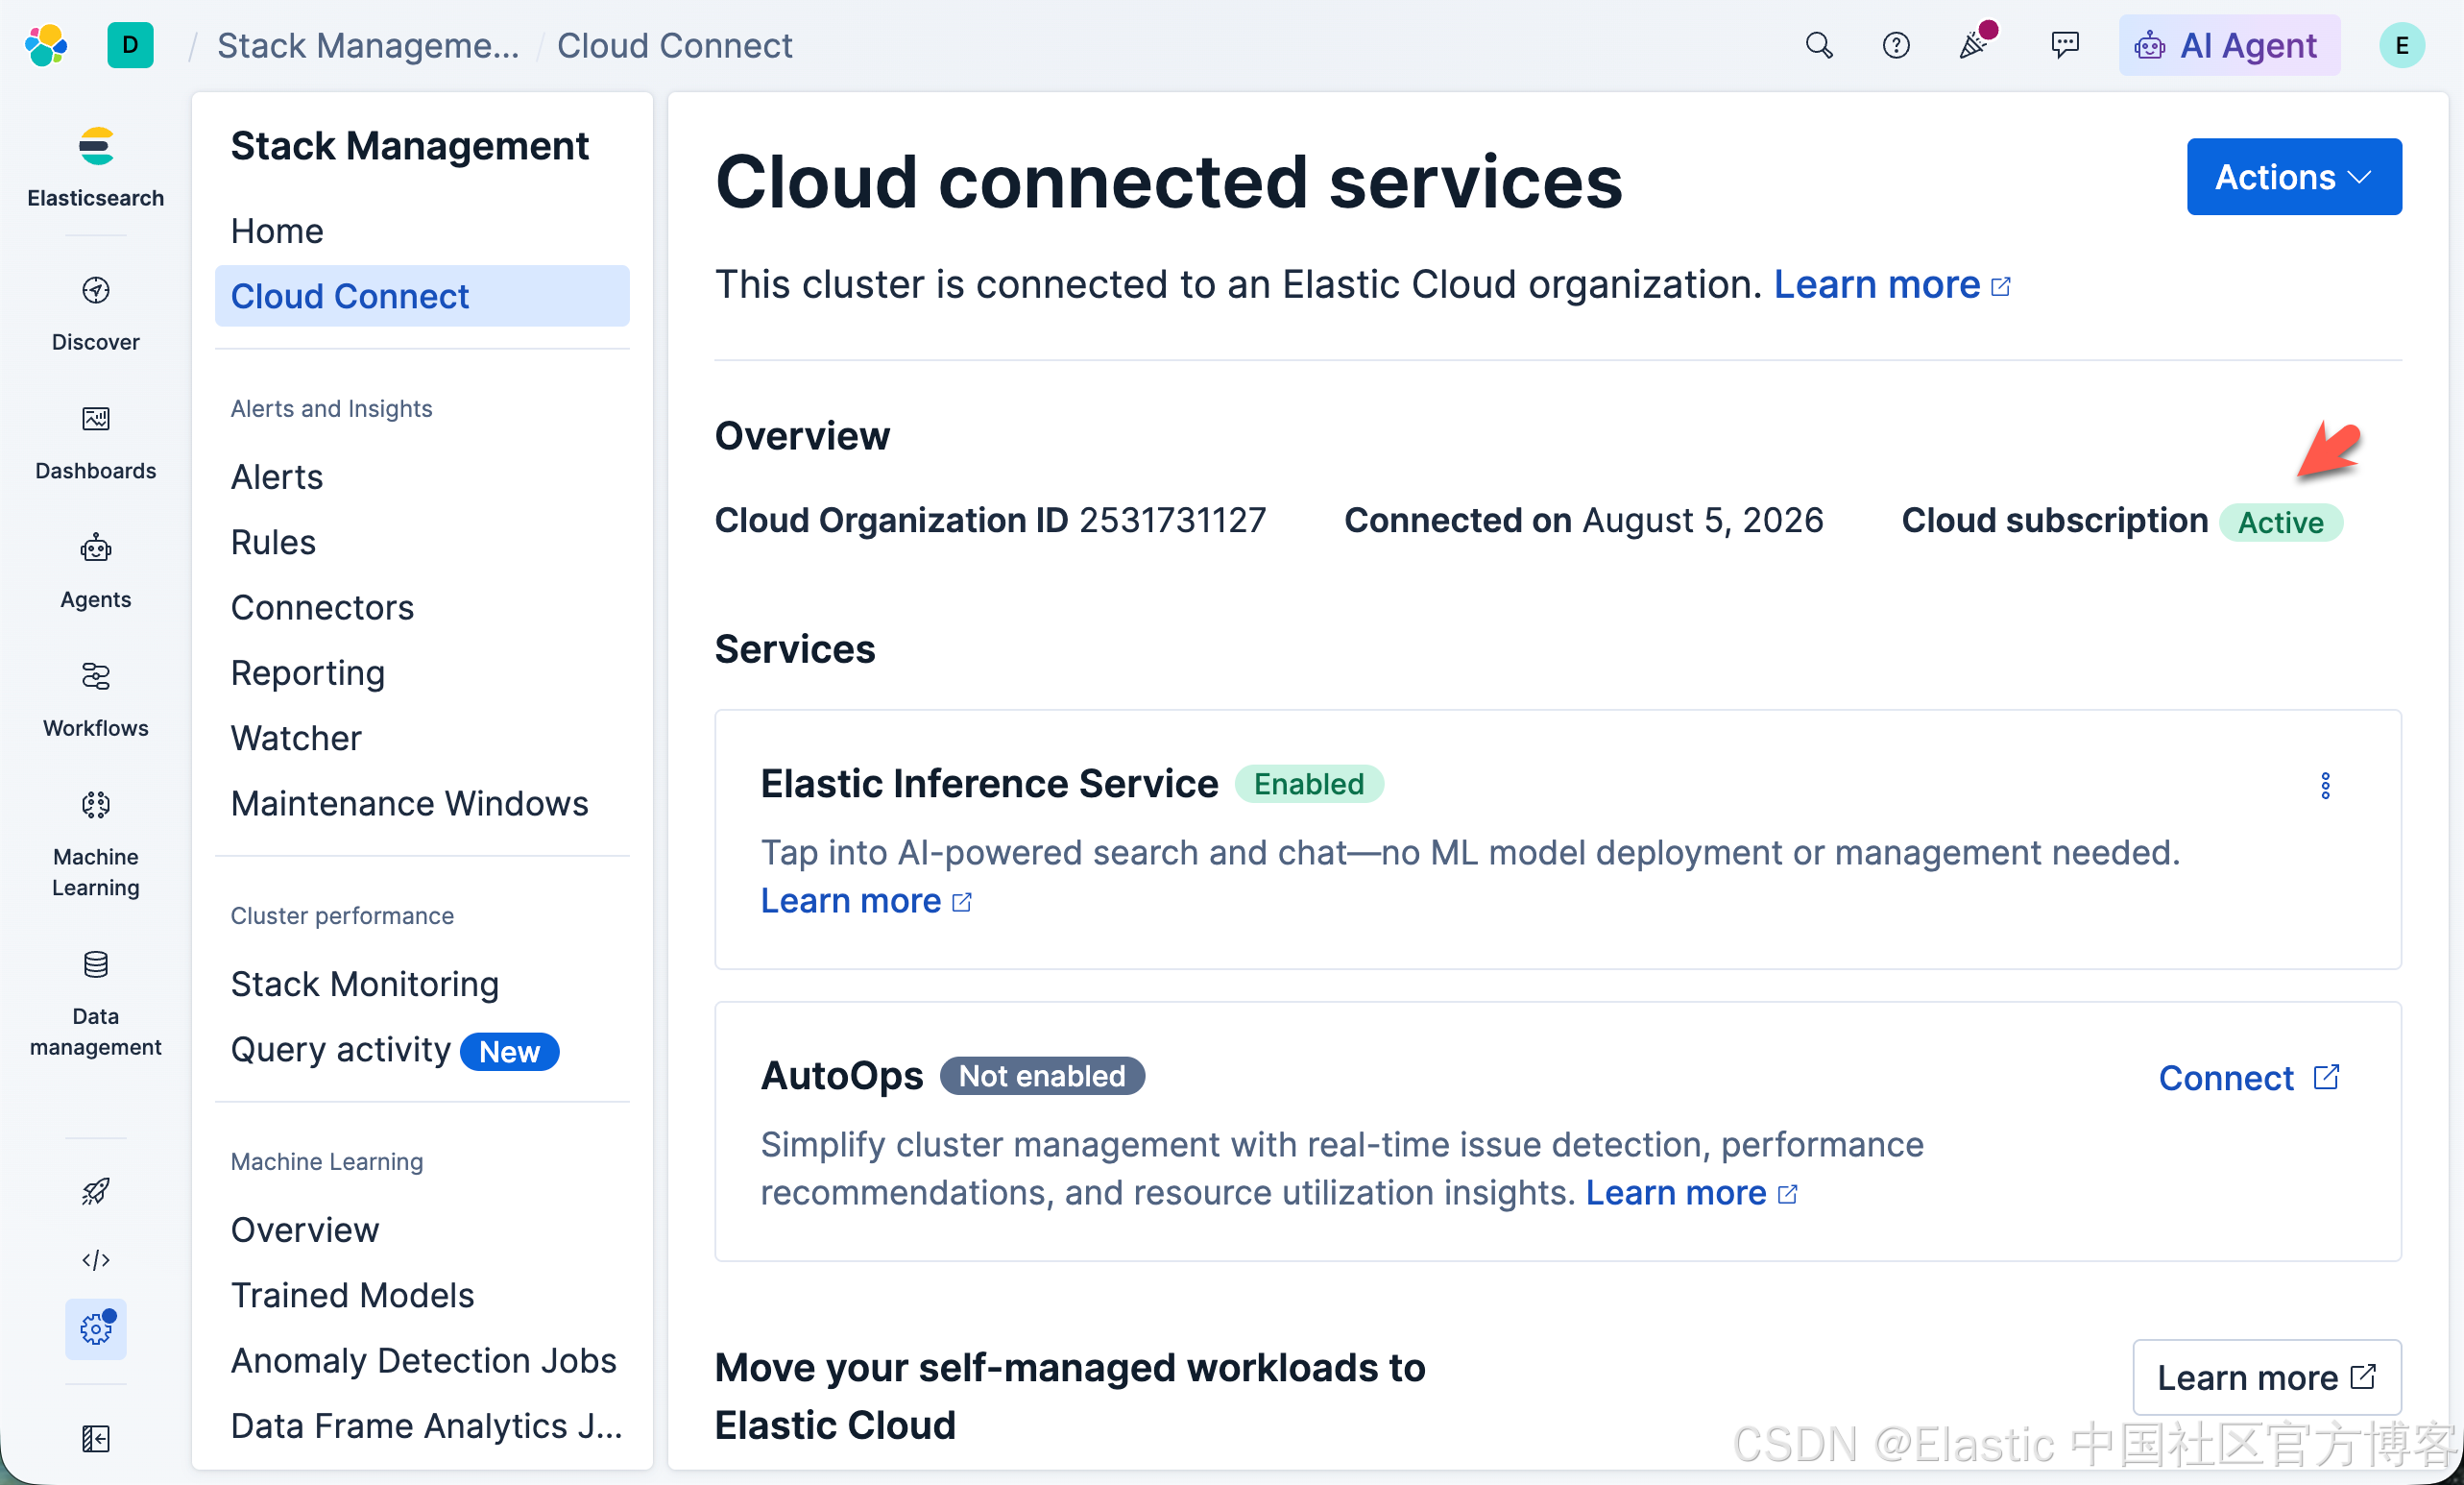2464x1485 pixels.
Task: Open Data management from the side navigation
Action: click(x=96, y=1004)
